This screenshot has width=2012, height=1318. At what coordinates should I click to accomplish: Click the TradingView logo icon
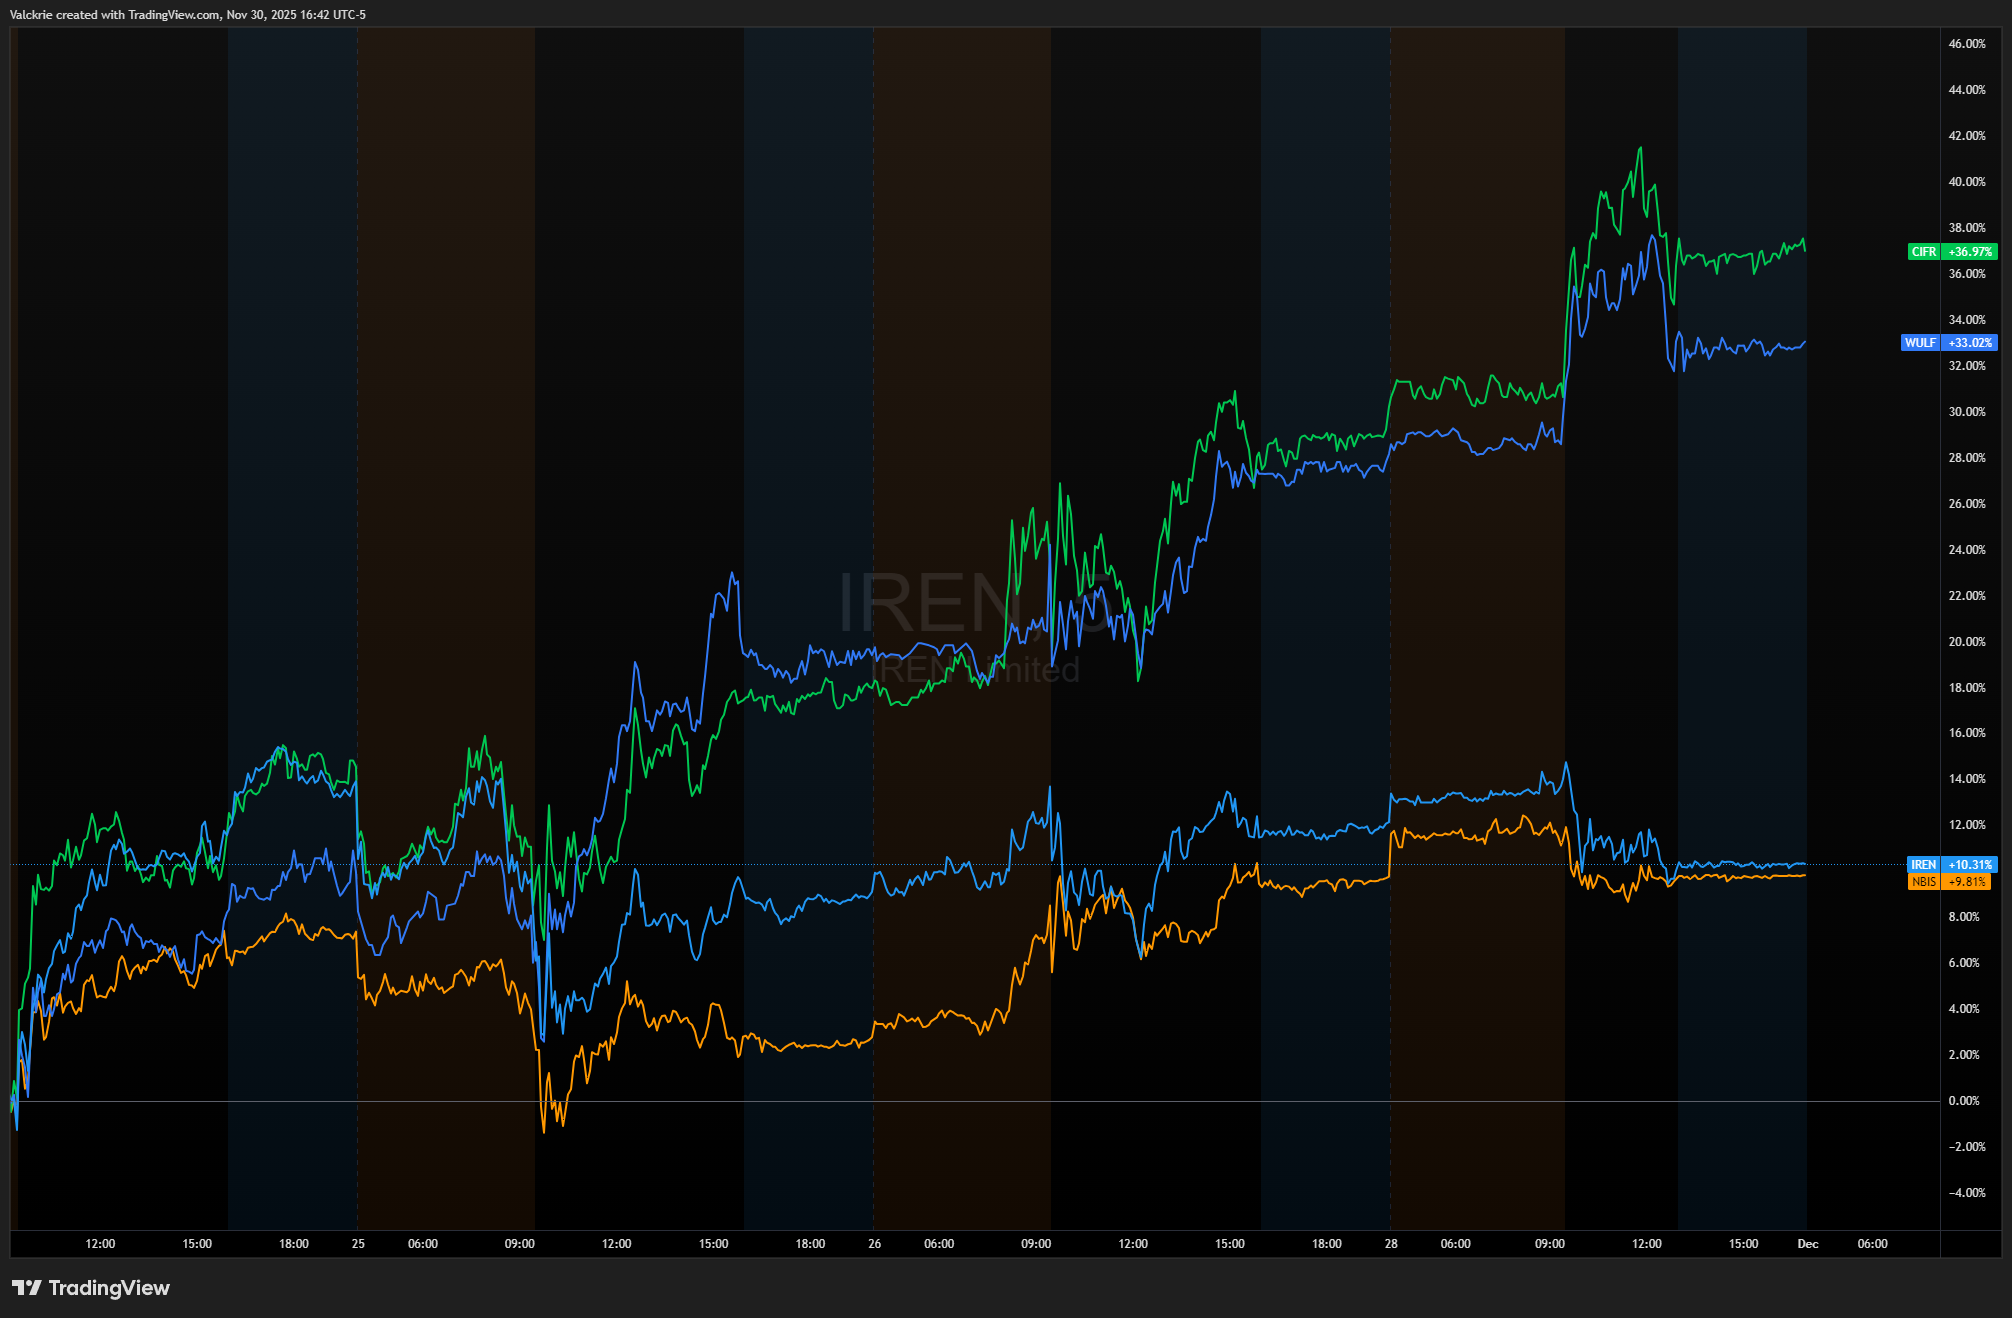(27, 1288)
